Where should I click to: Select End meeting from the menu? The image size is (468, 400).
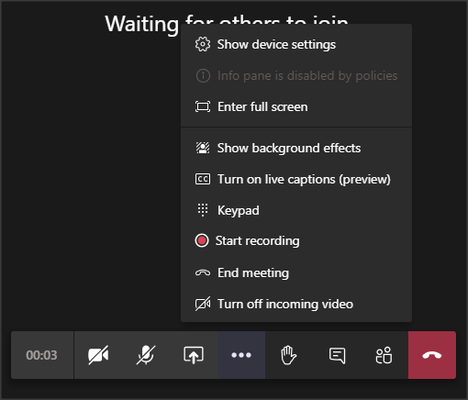[x=296, y=273]
